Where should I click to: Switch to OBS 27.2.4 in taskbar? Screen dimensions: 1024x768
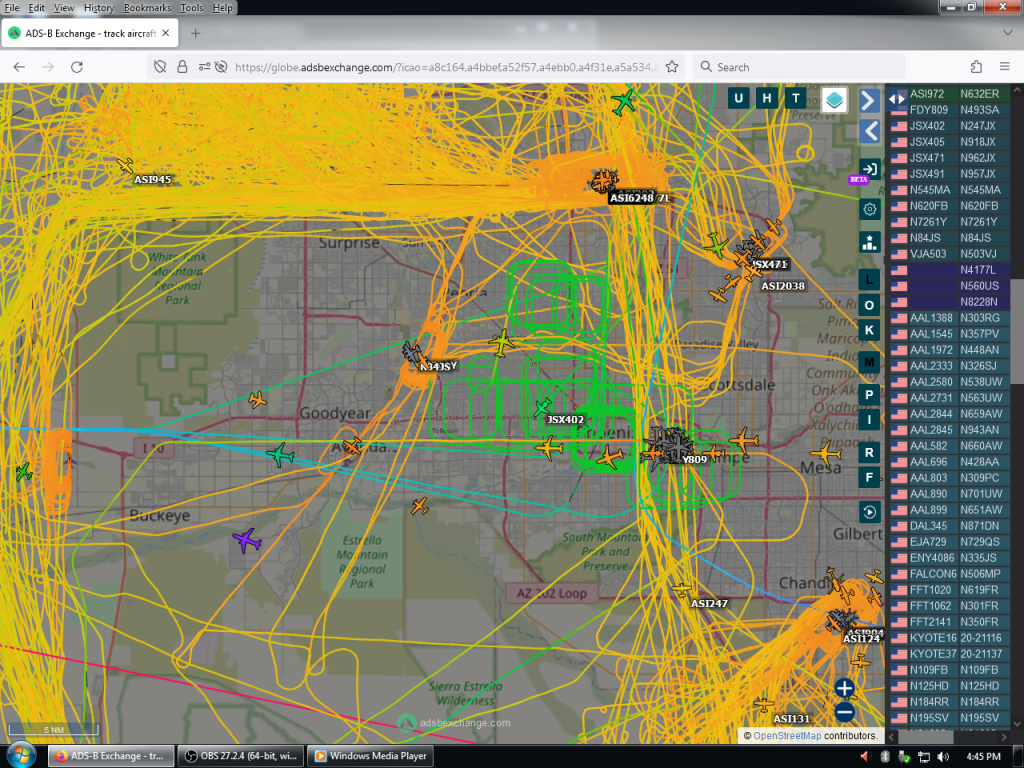241,756
